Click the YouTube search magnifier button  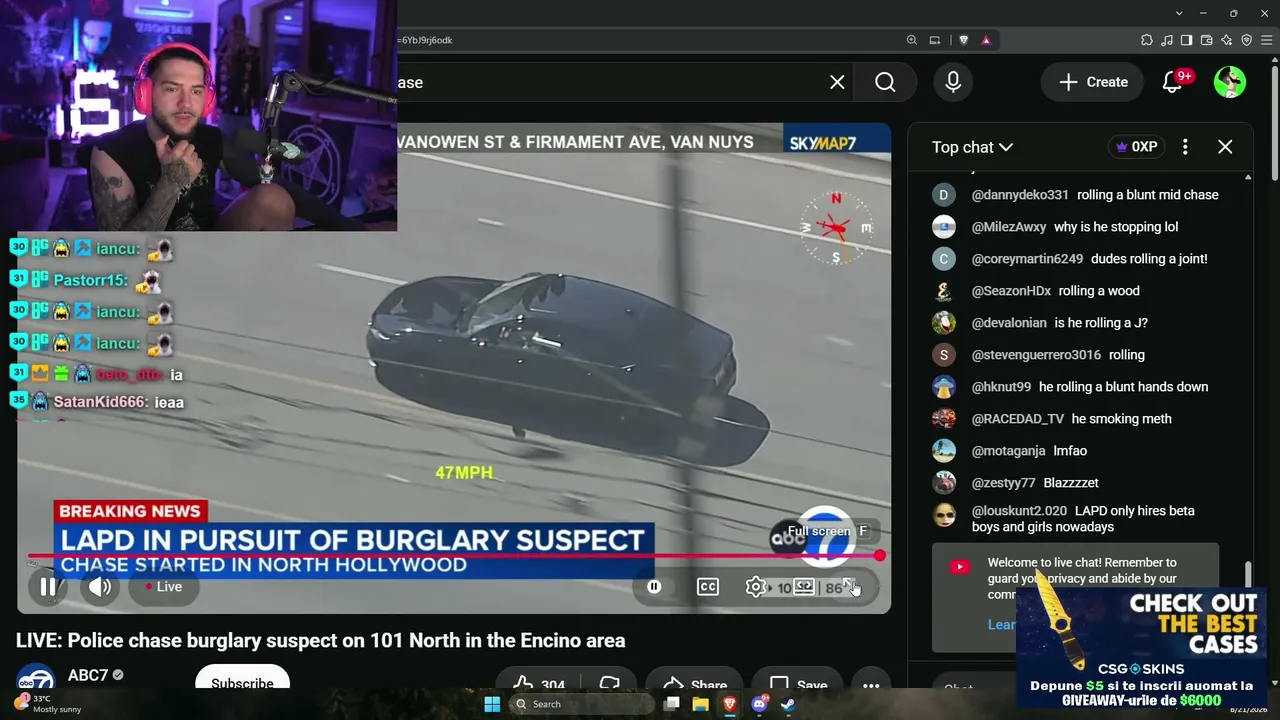885,82
